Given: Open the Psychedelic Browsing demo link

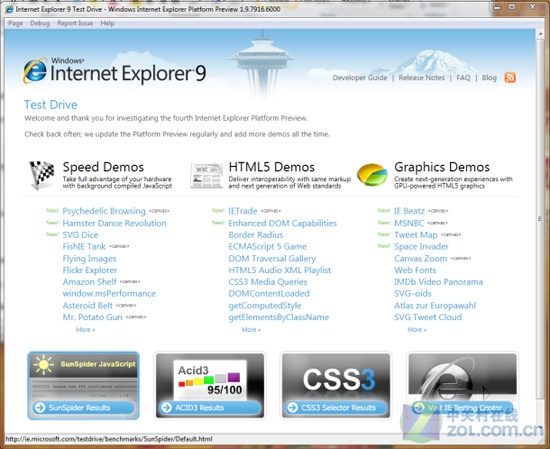Looking at the screenshot, I should 104,211.
